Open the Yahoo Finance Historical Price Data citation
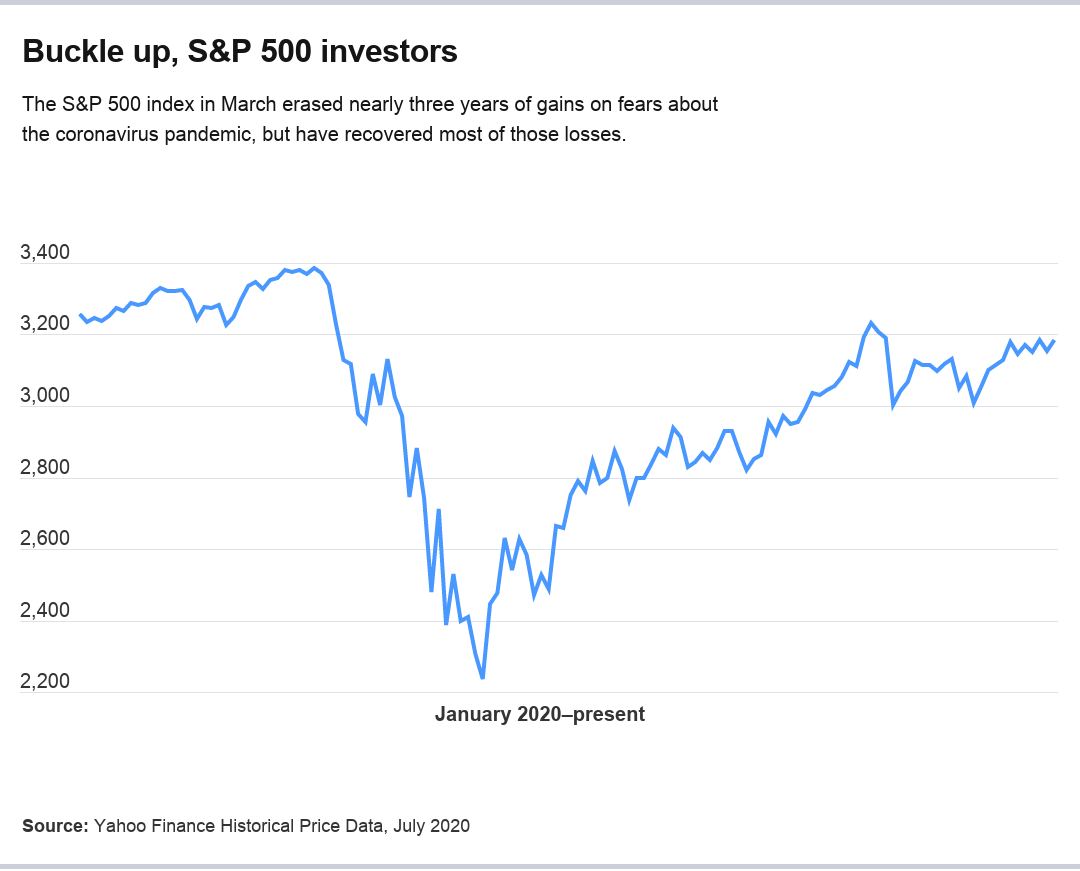1080x871 pixels. coord(238,826)
